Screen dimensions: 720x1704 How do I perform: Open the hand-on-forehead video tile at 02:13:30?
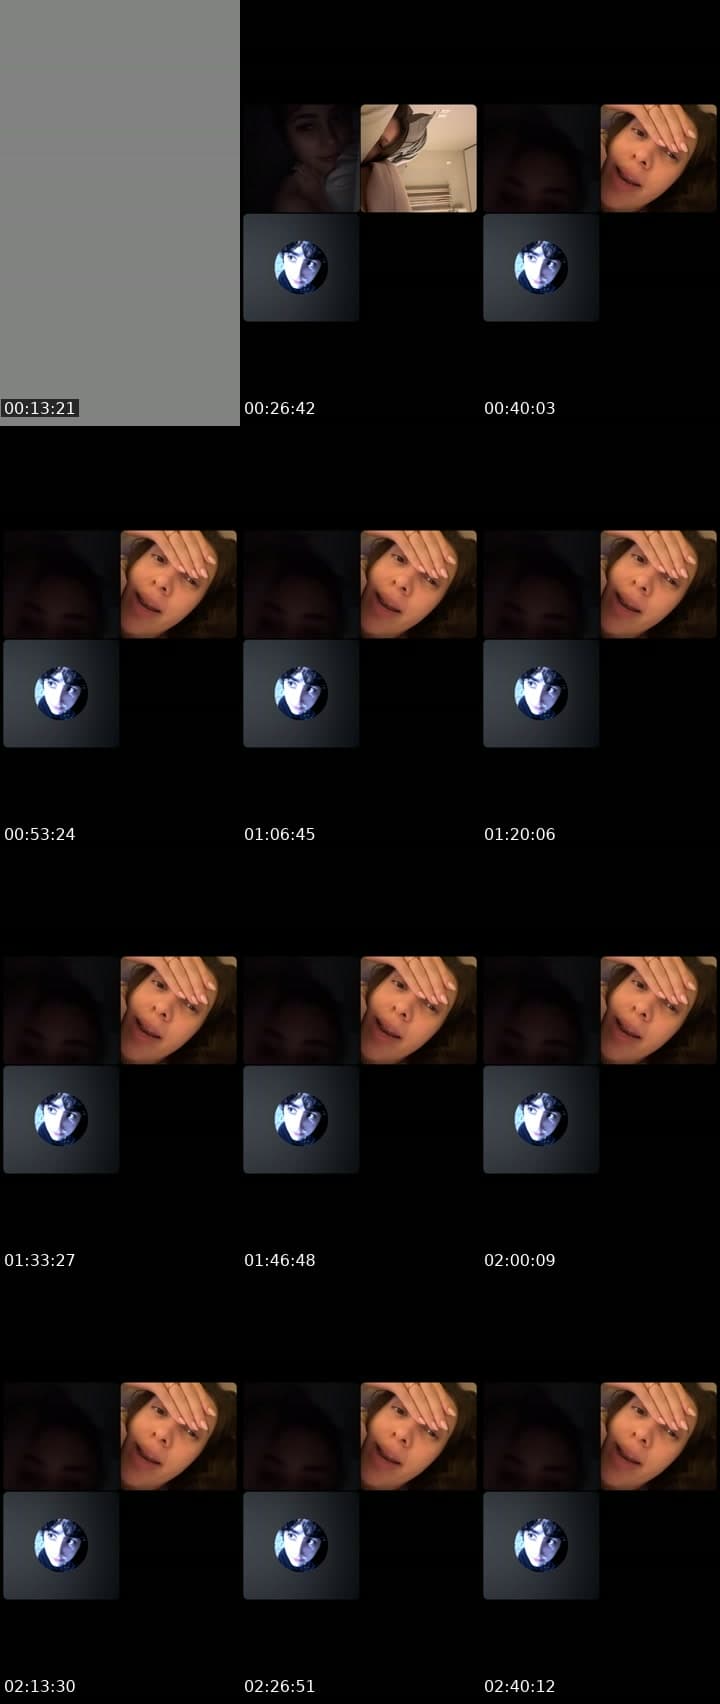179,1436
